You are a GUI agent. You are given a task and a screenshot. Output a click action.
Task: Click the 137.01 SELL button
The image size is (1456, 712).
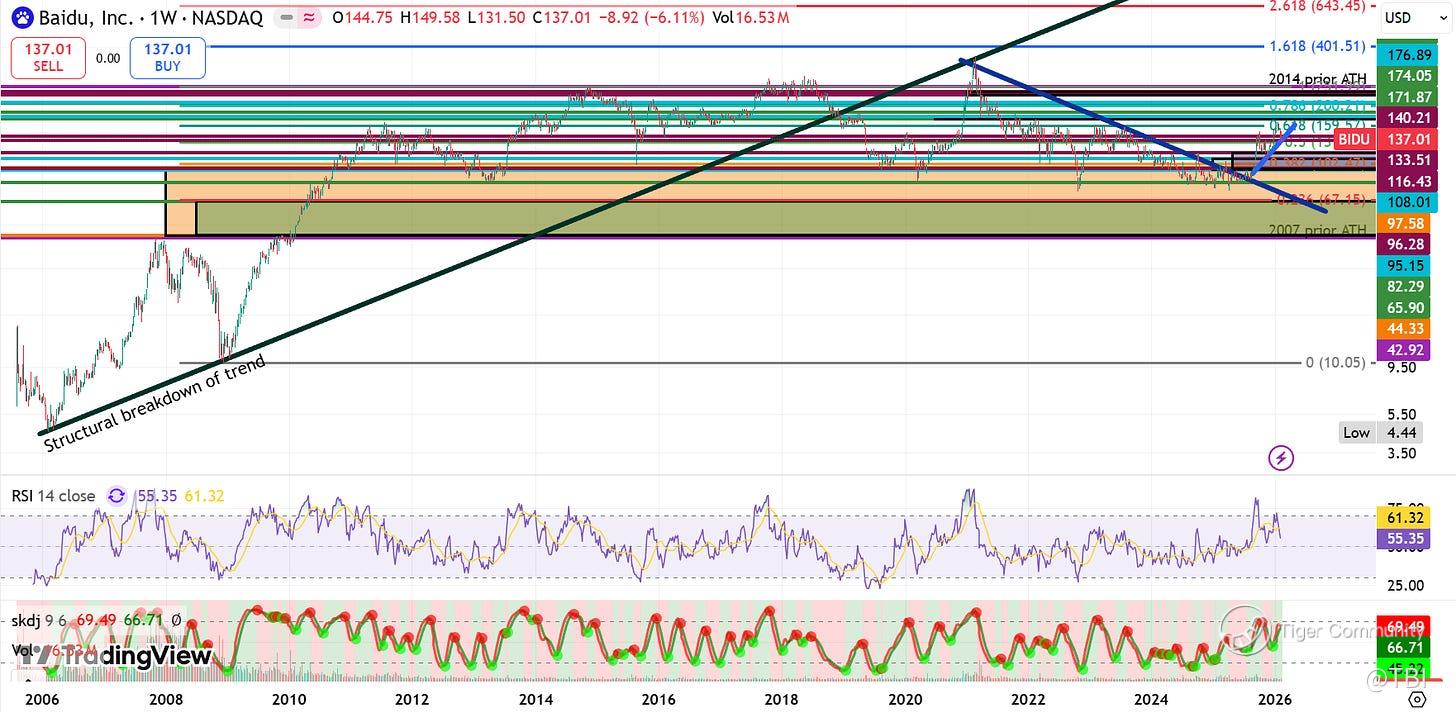[48, 57]
